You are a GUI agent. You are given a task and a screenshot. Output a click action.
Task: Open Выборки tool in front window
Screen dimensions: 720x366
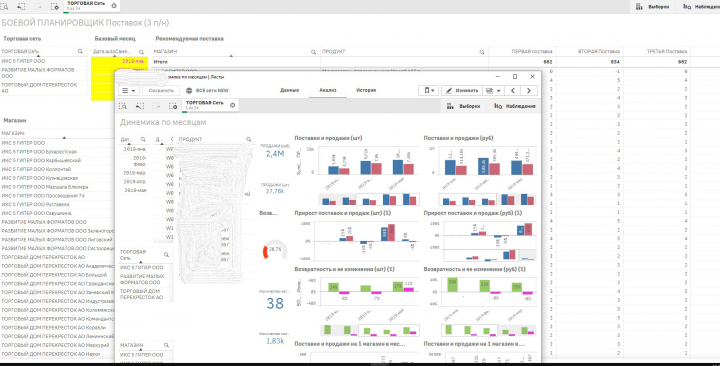point(464,106)
